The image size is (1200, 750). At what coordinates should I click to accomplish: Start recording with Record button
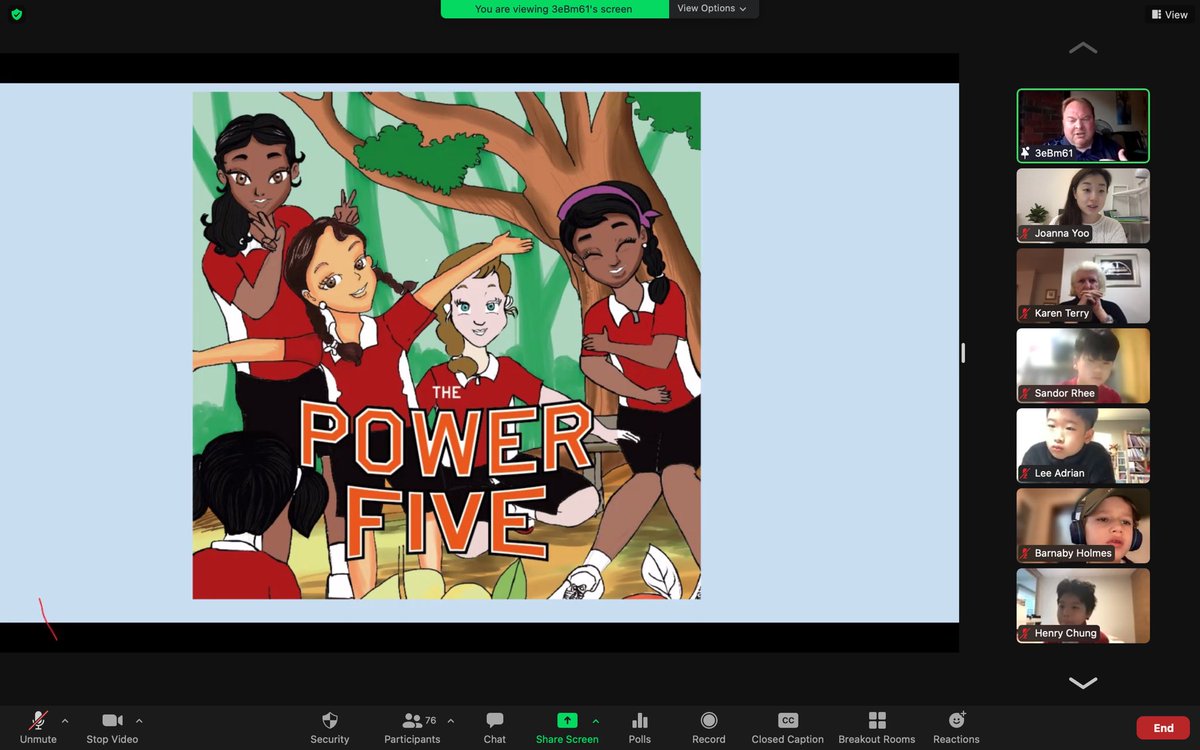[x=709, y=727]
